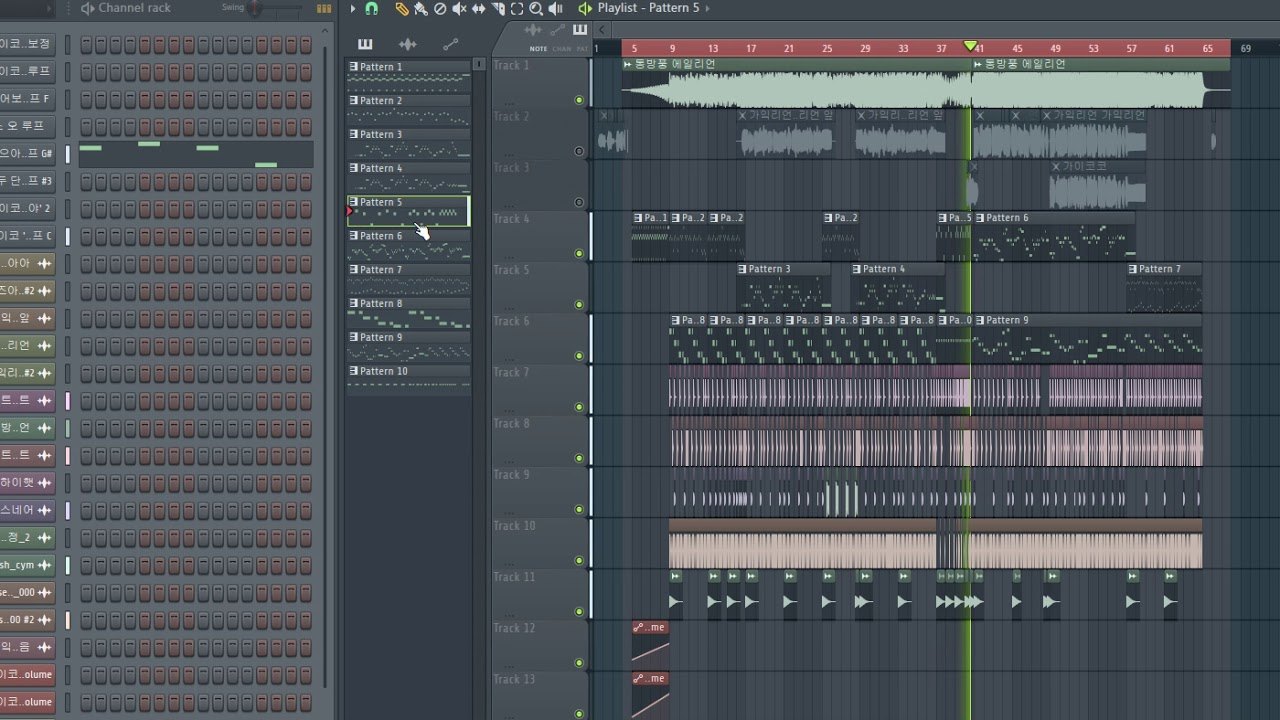Open Pattern 3 clip menu on Track 5

[x=743, y=269]
